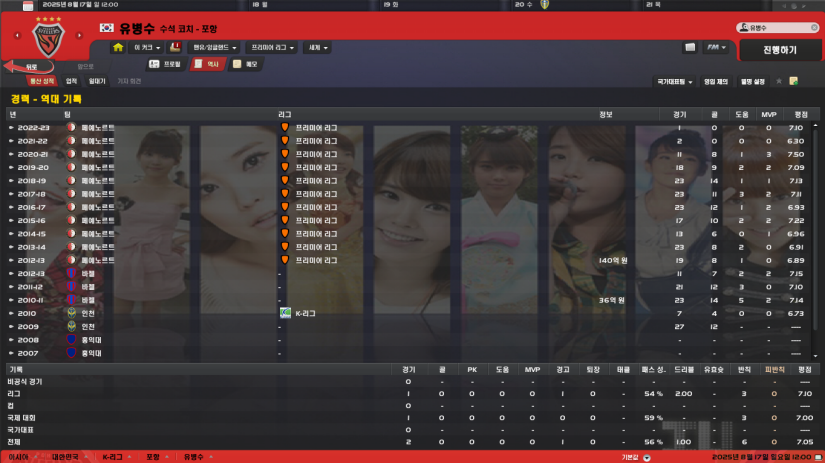This screenshot has height=463, width=825.
Task: Open the bookmarks folder icon near FM menu
Action: [690, 47]
